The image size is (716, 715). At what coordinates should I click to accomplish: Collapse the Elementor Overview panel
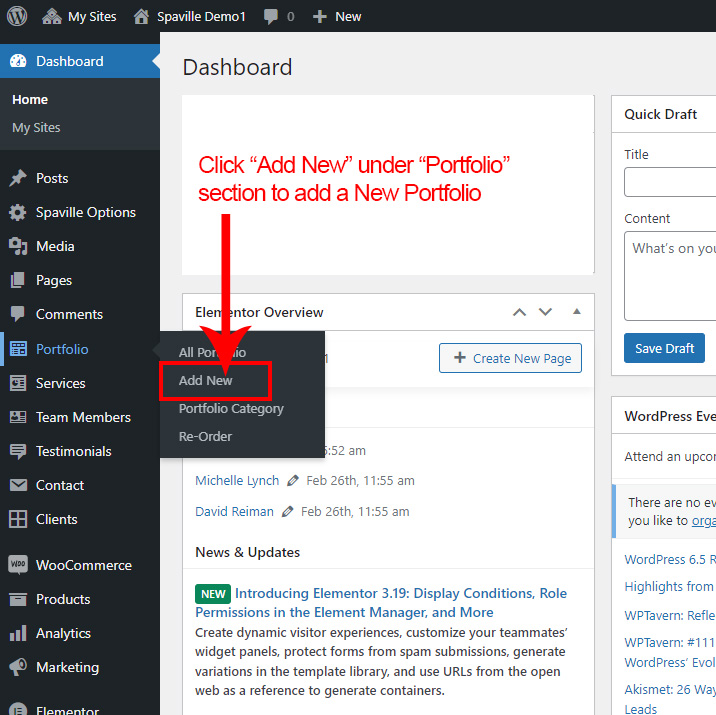576,312
